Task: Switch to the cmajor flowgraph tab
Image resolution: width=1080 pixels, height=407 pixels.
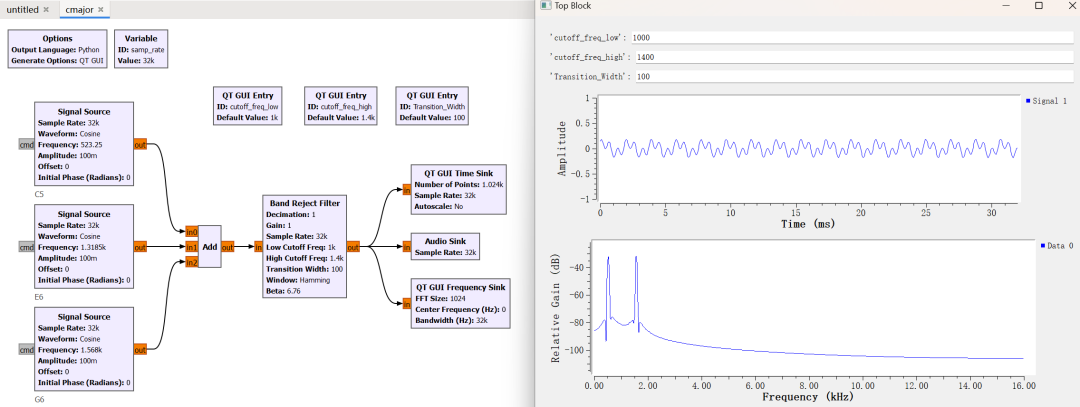Action: tap(79, 10)
